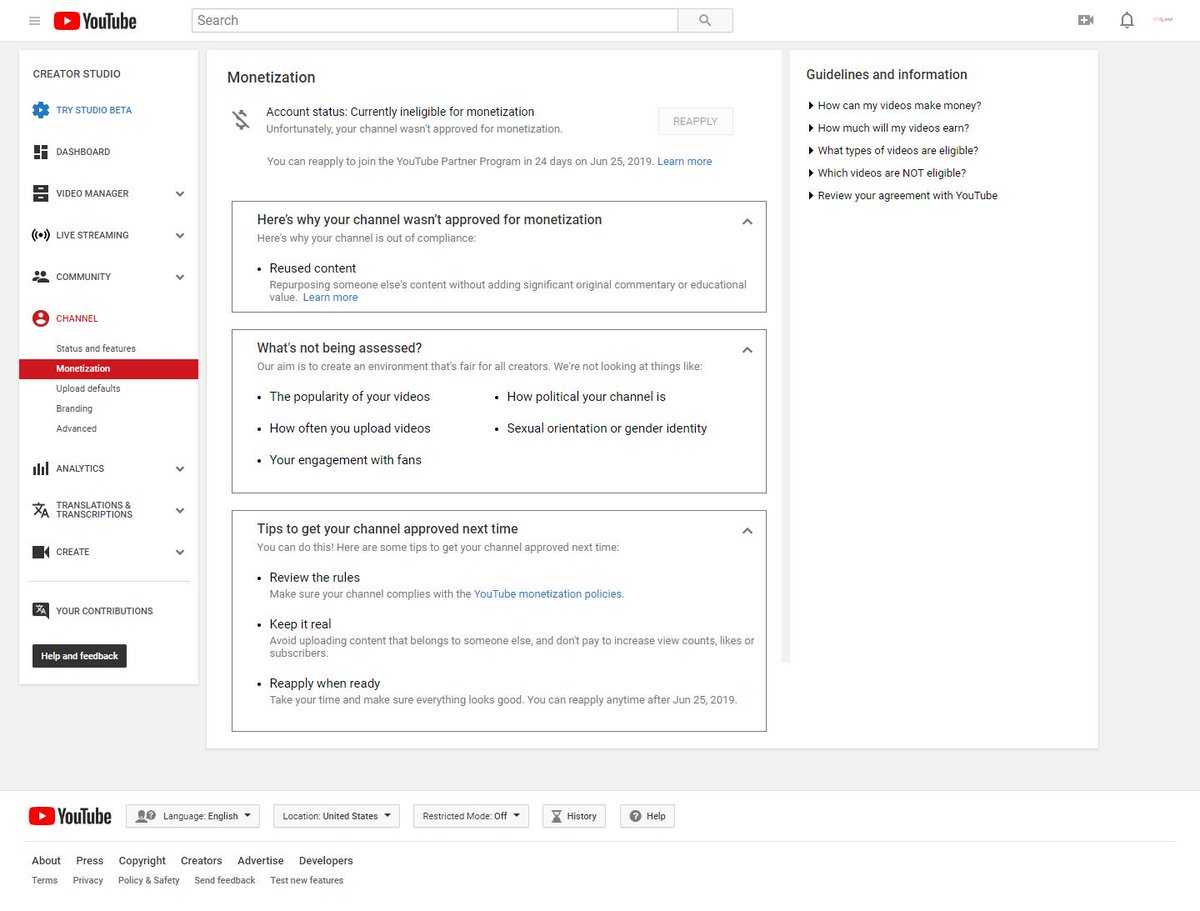The image size is (1200, 911).
Task: Open the Privacy footer link
Action: pos(88,881)
